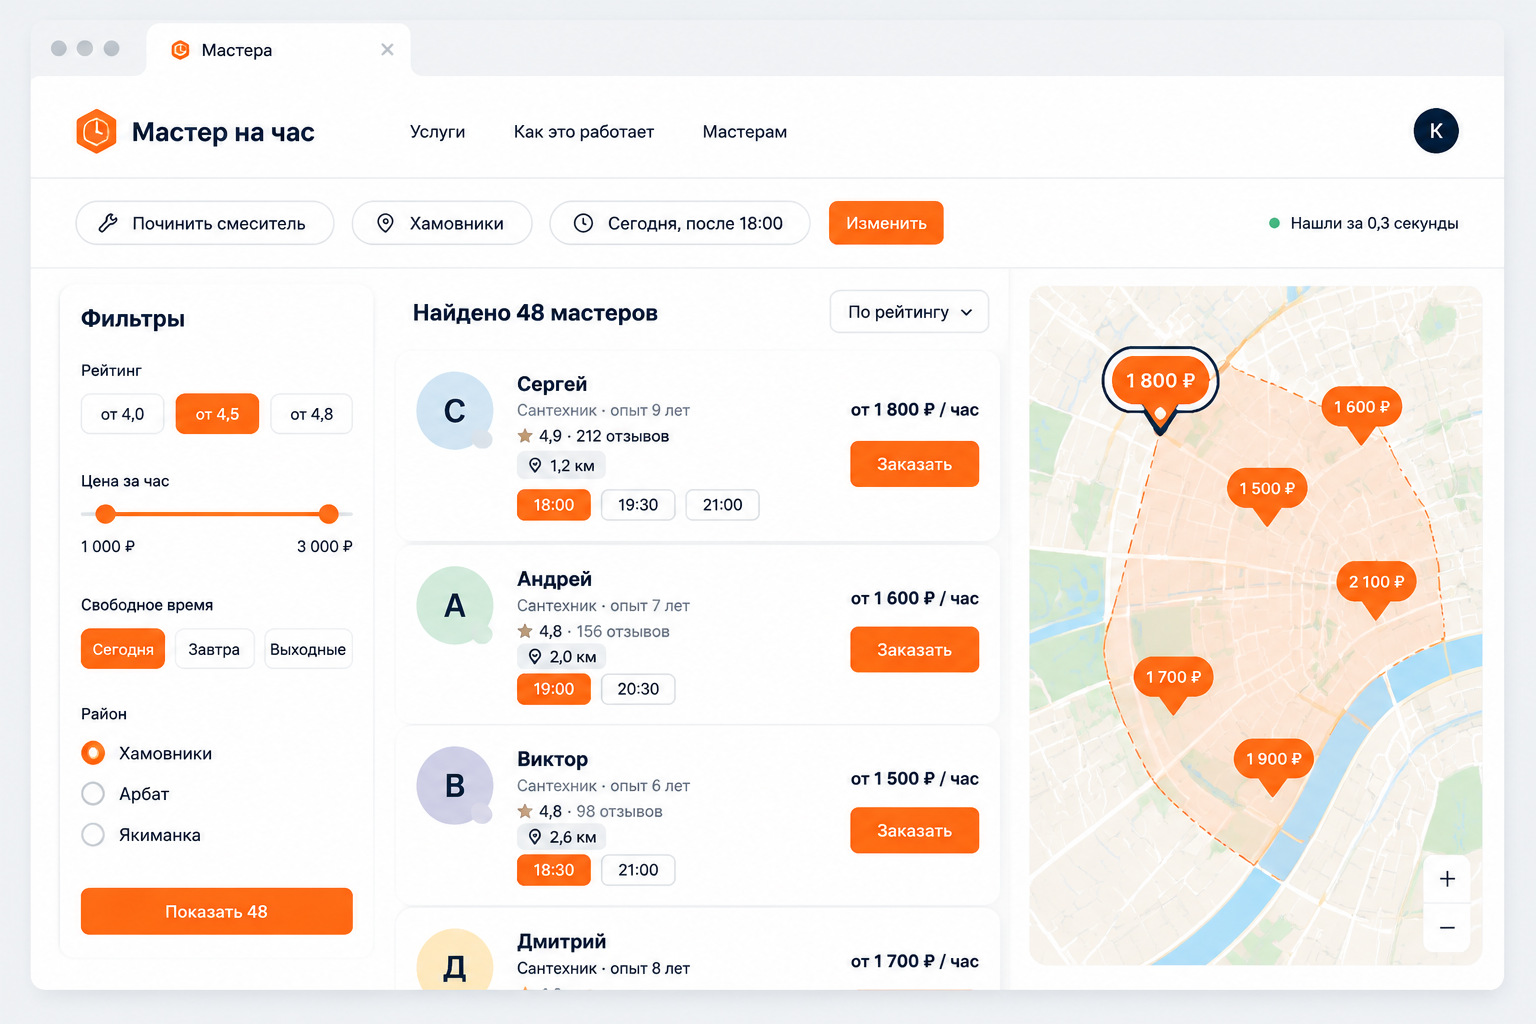Open the По рейтингу sort dropdown

click(909, 312)
